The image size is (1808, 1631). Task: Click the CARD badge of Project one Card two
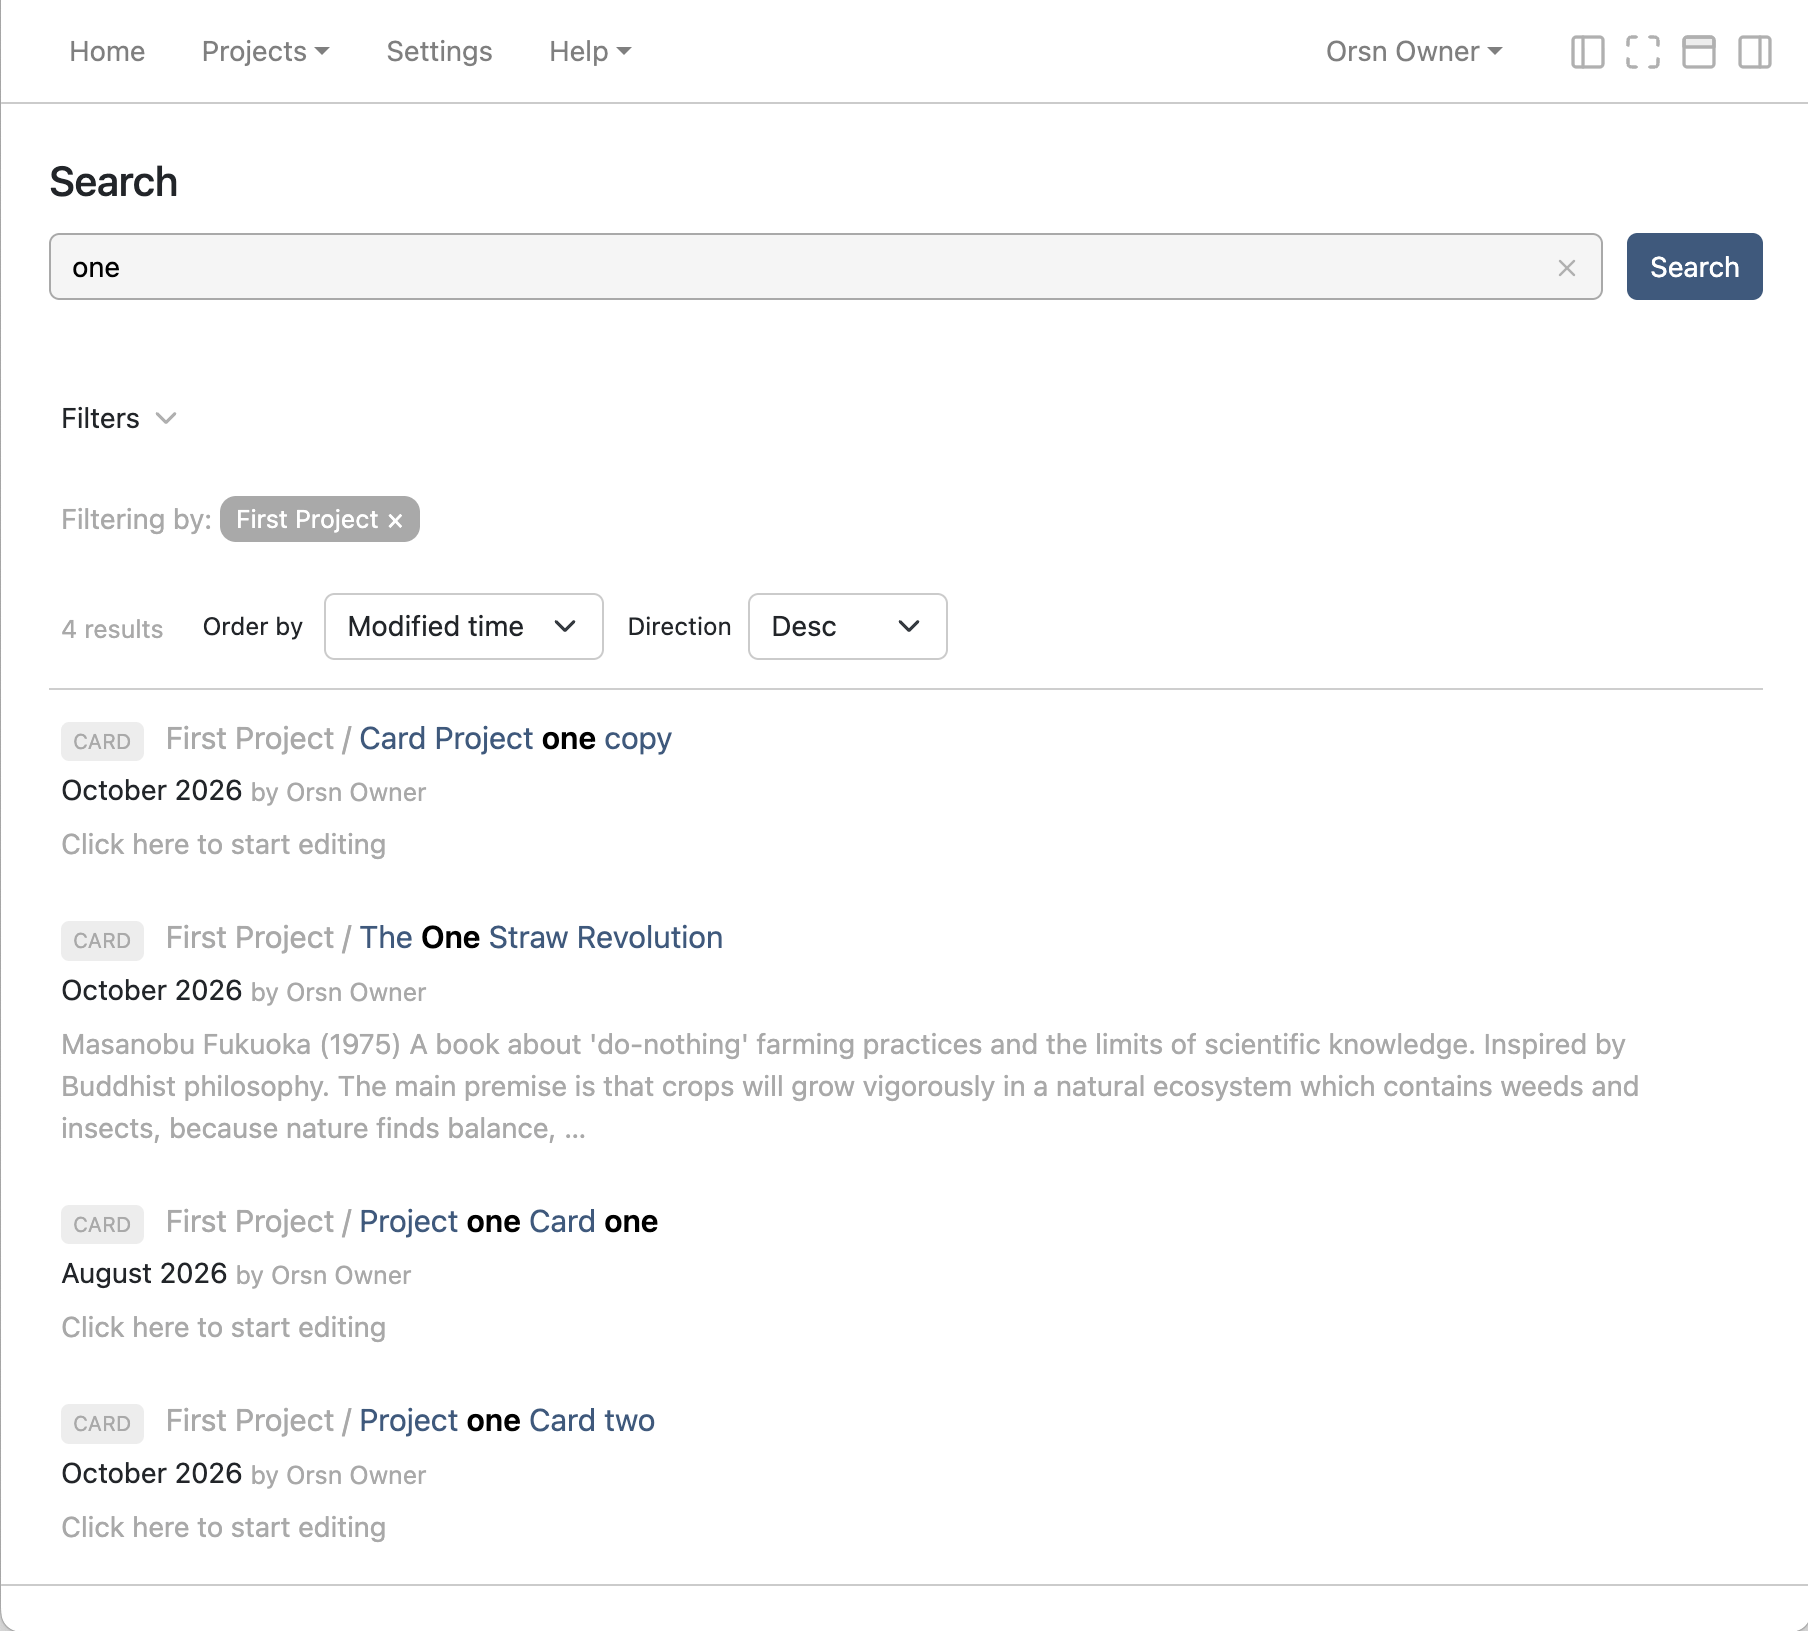point(102,1423)
